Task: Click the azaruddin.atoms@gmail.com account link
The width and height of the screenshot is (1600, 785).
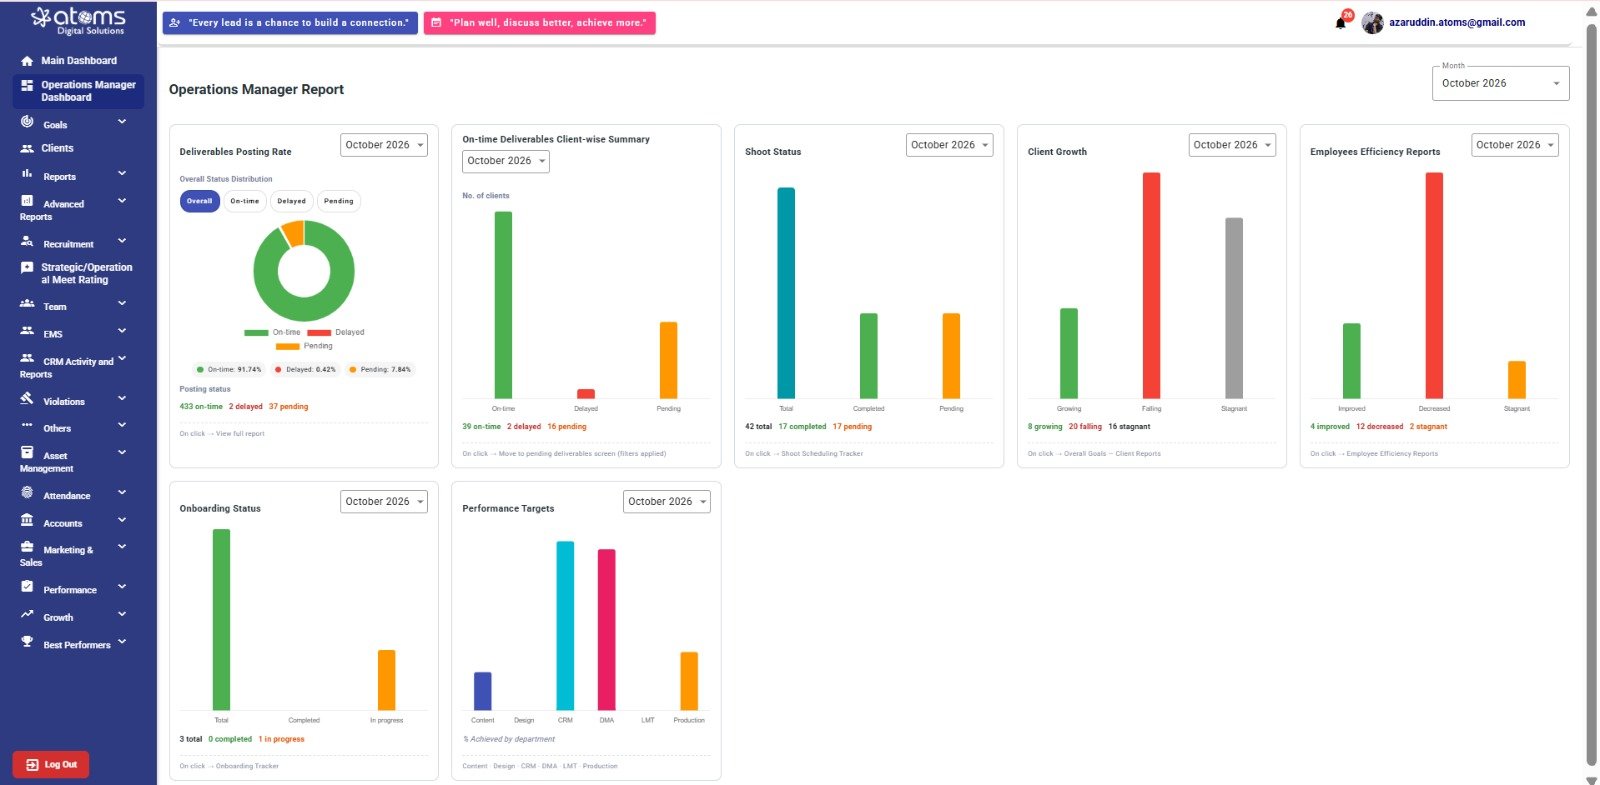Action: tap(1457, 22)
